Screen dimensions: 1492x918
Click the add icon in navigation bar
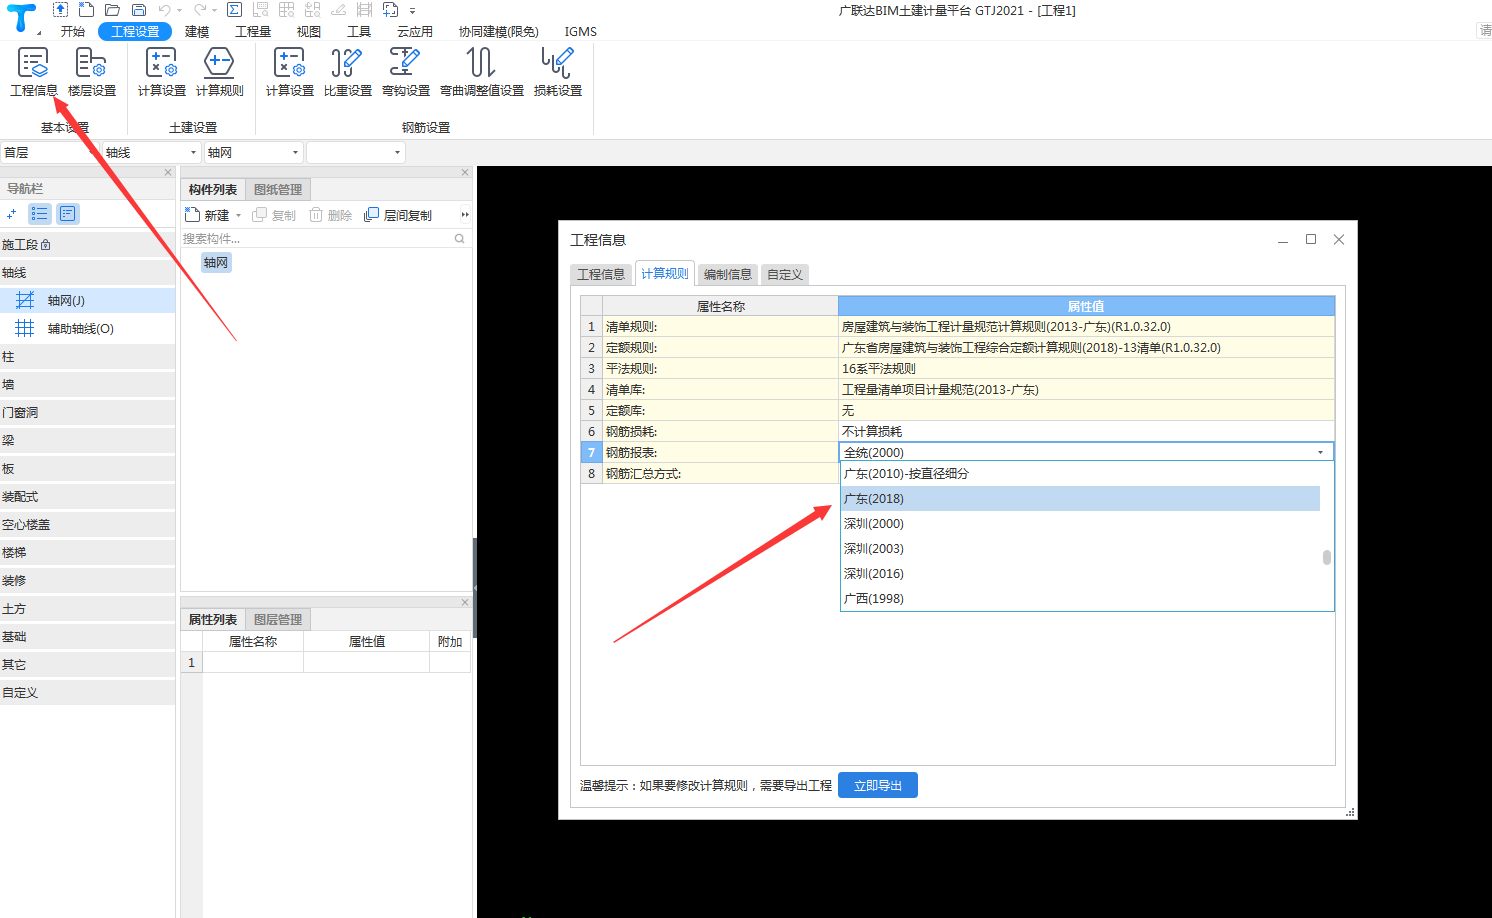(x=11, y=214)
